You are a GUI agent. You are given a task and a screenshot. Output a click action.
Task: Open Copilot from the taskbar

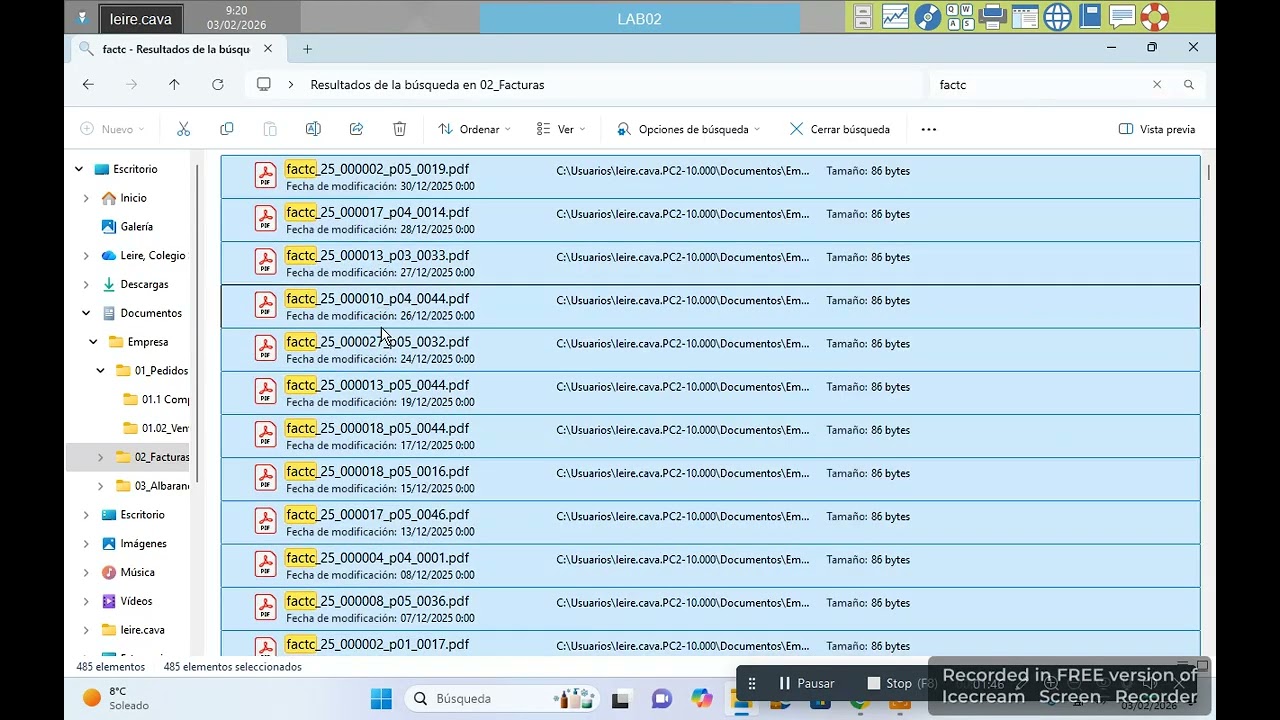coord(702,699)
